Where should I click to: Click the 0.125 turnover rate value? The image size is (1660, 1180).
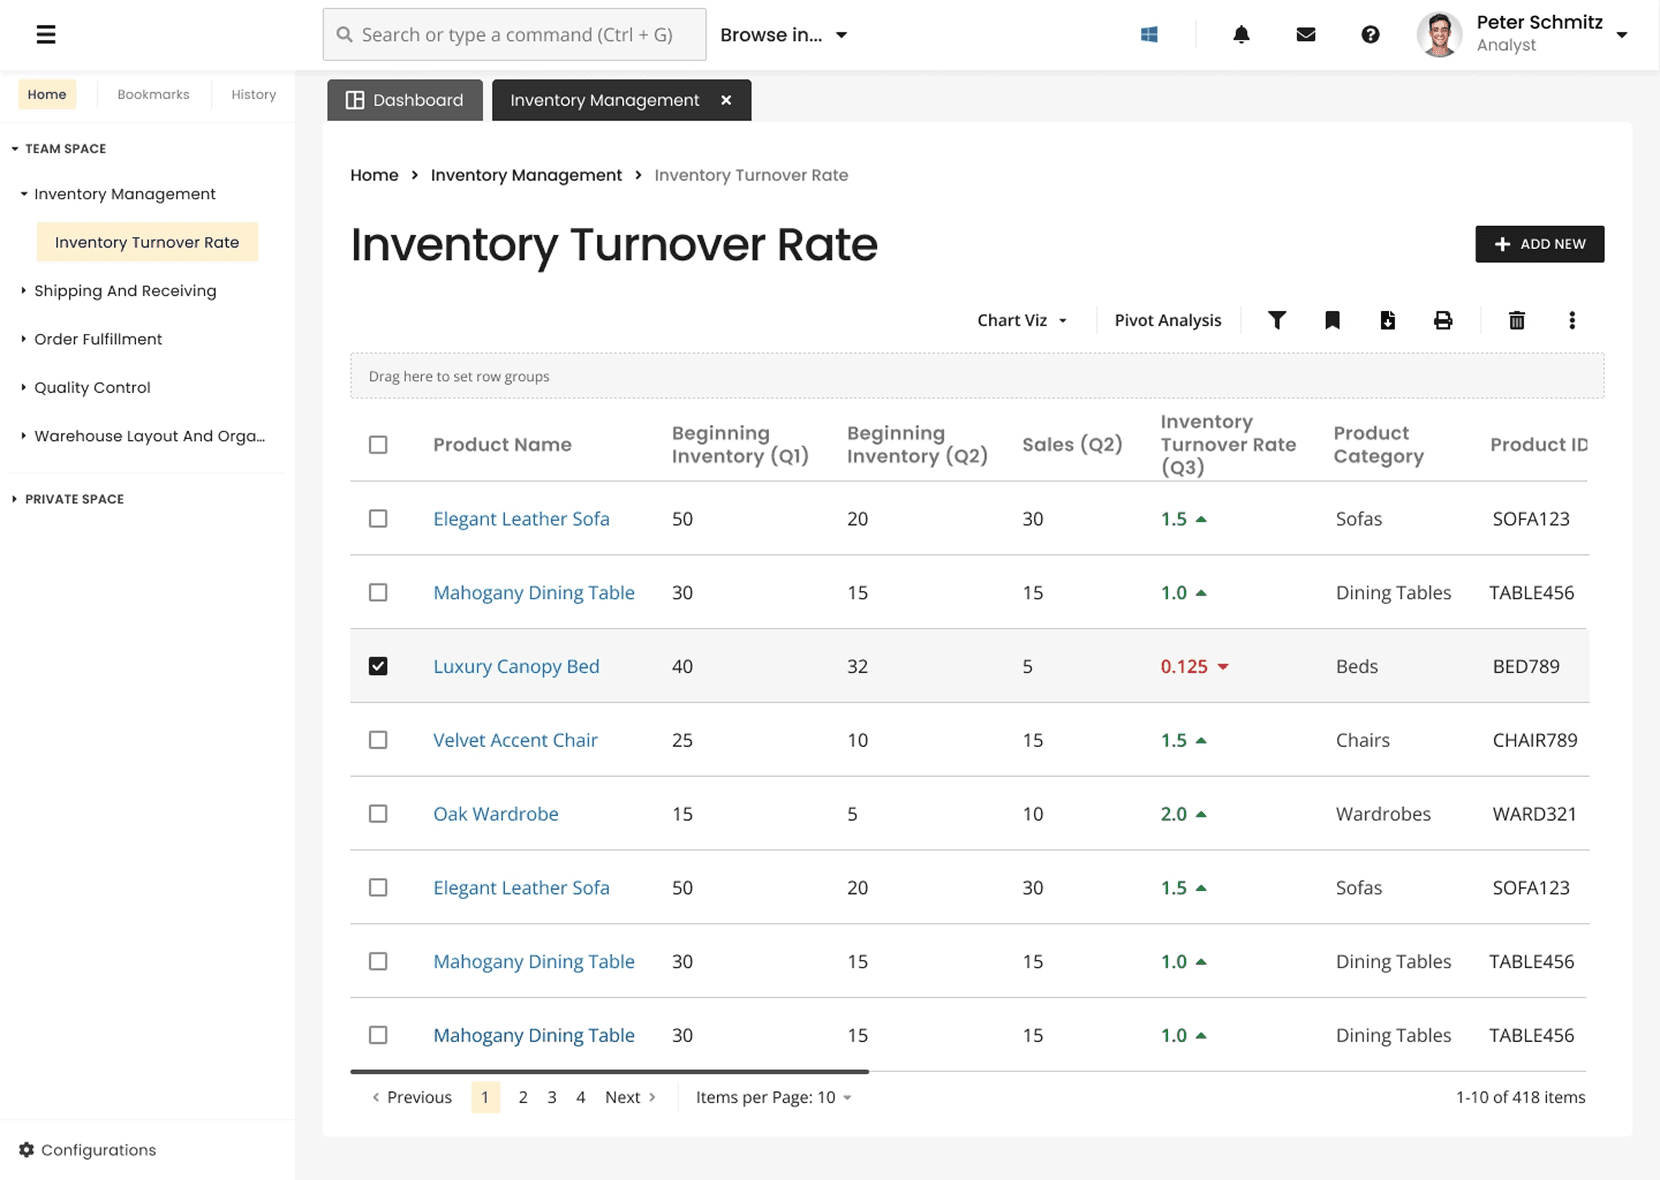coord(1184,666)
